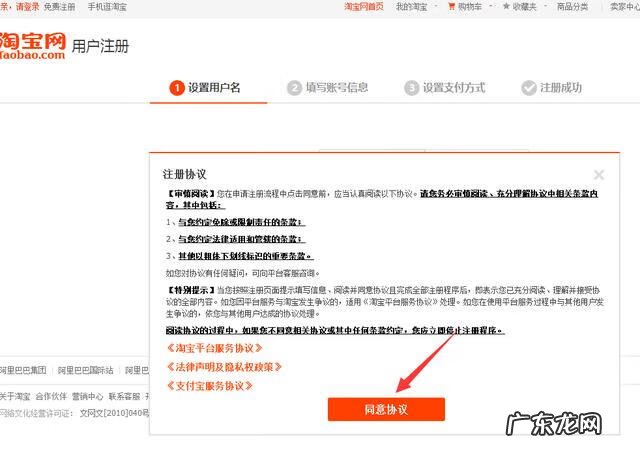Screen dimensions: 640x453
Task: Click the 【审慎阅读】 bold label
Action: (x=191, y=193)
